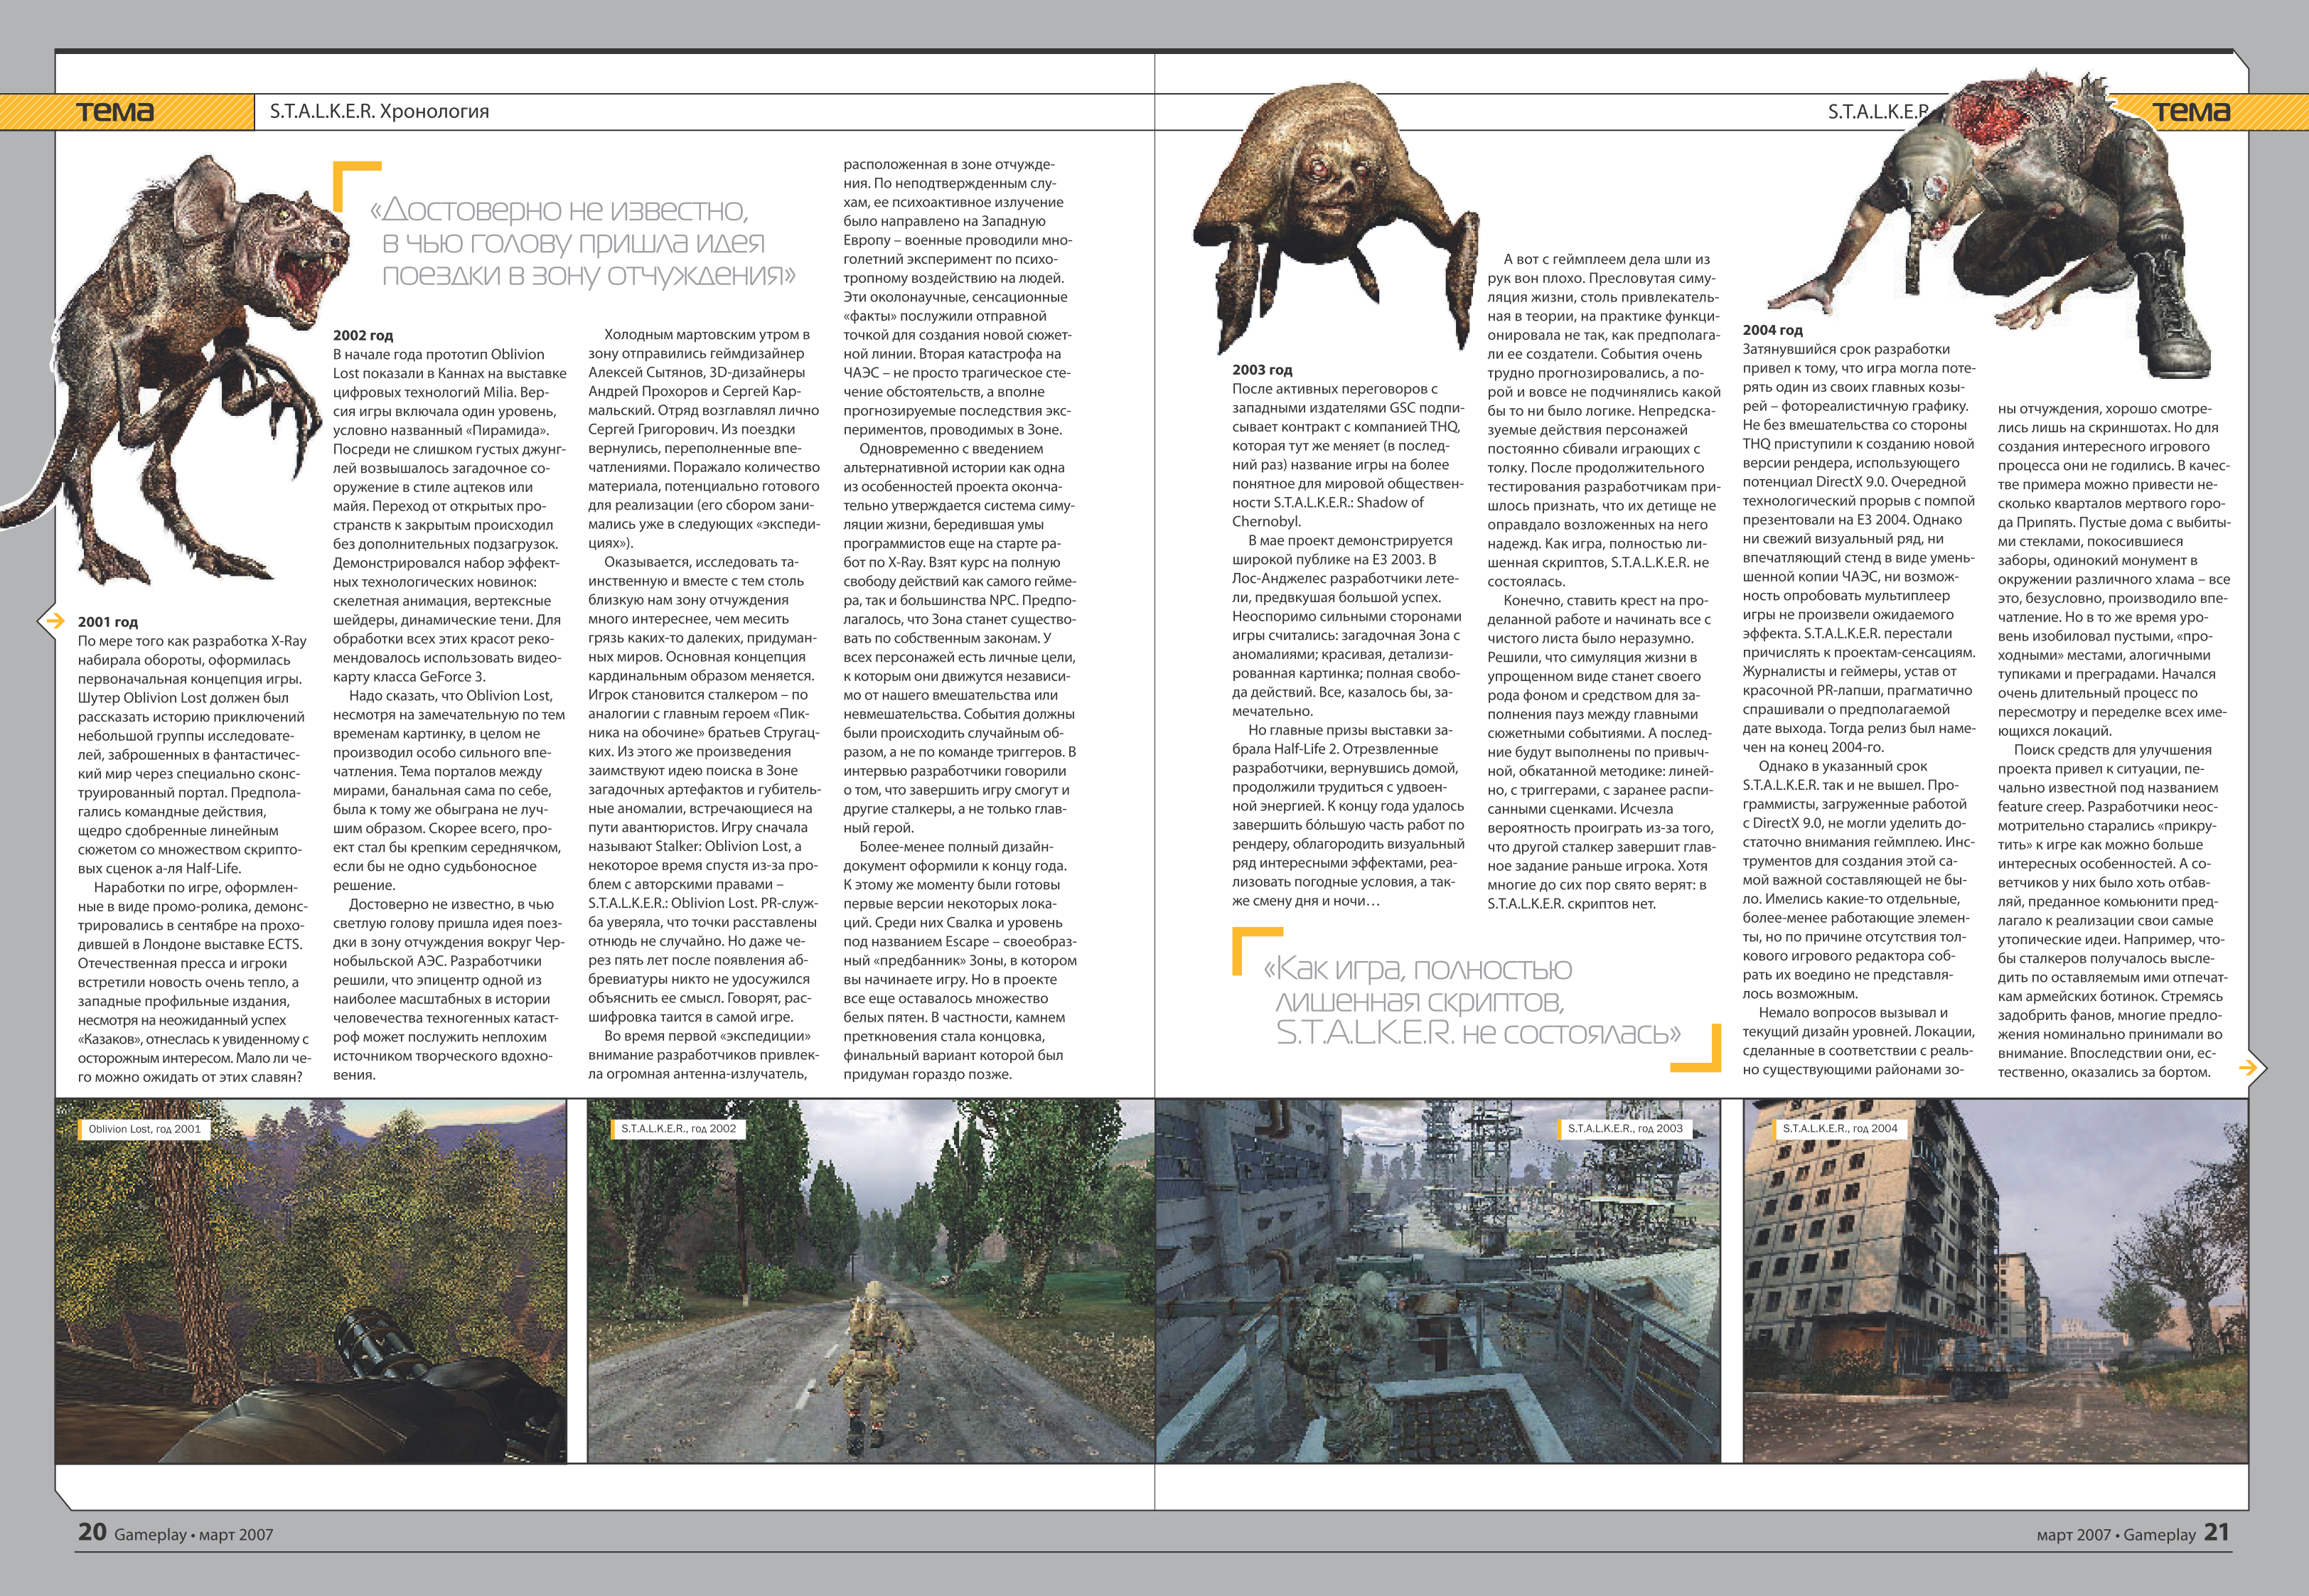Click the S.T.A.L.K.E.R. Хронология header title
Viewport: 2309px width, 1596px height.
coord(379,111)
